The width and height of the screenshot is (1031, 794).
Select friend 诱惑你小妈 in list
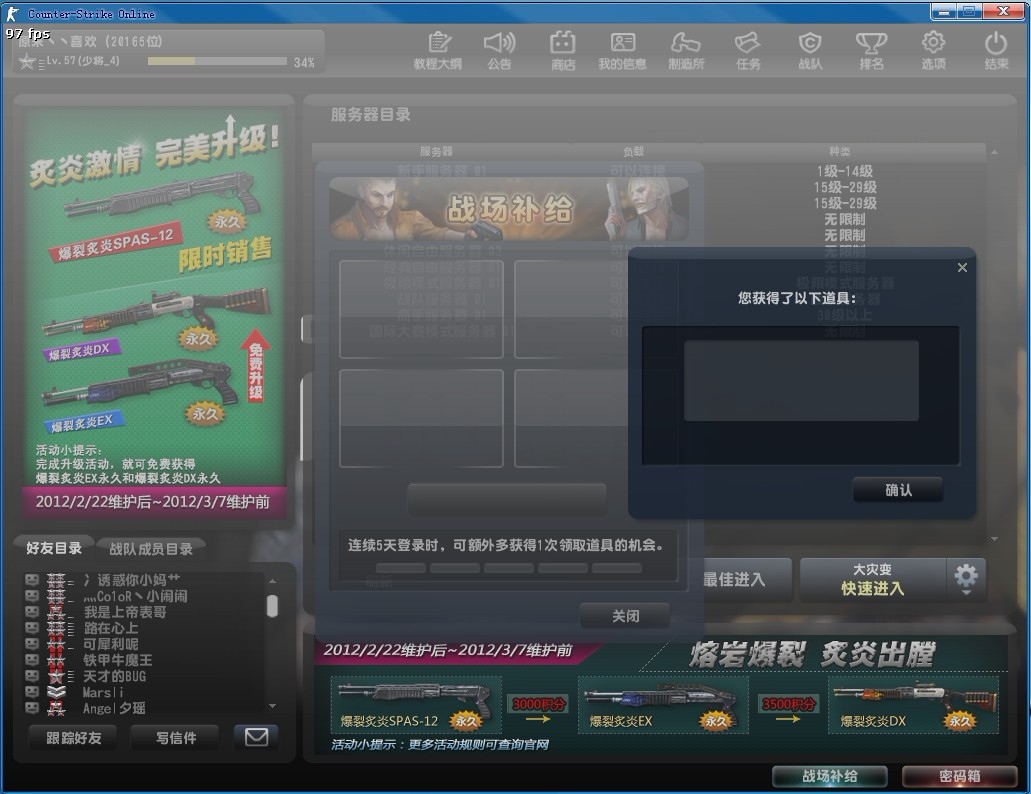(x=143, y=580)
